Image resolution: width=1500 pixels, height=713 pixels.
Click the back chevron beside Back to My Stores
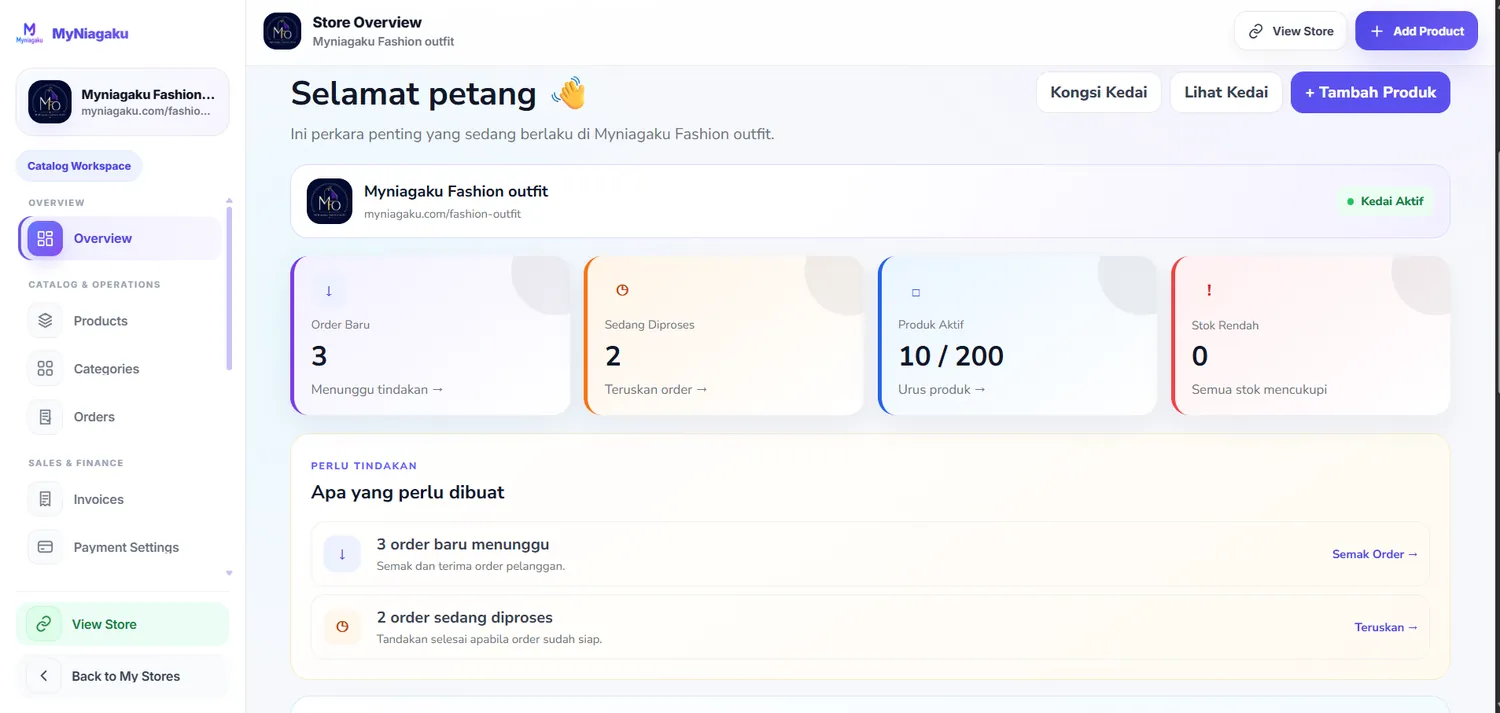43,676
